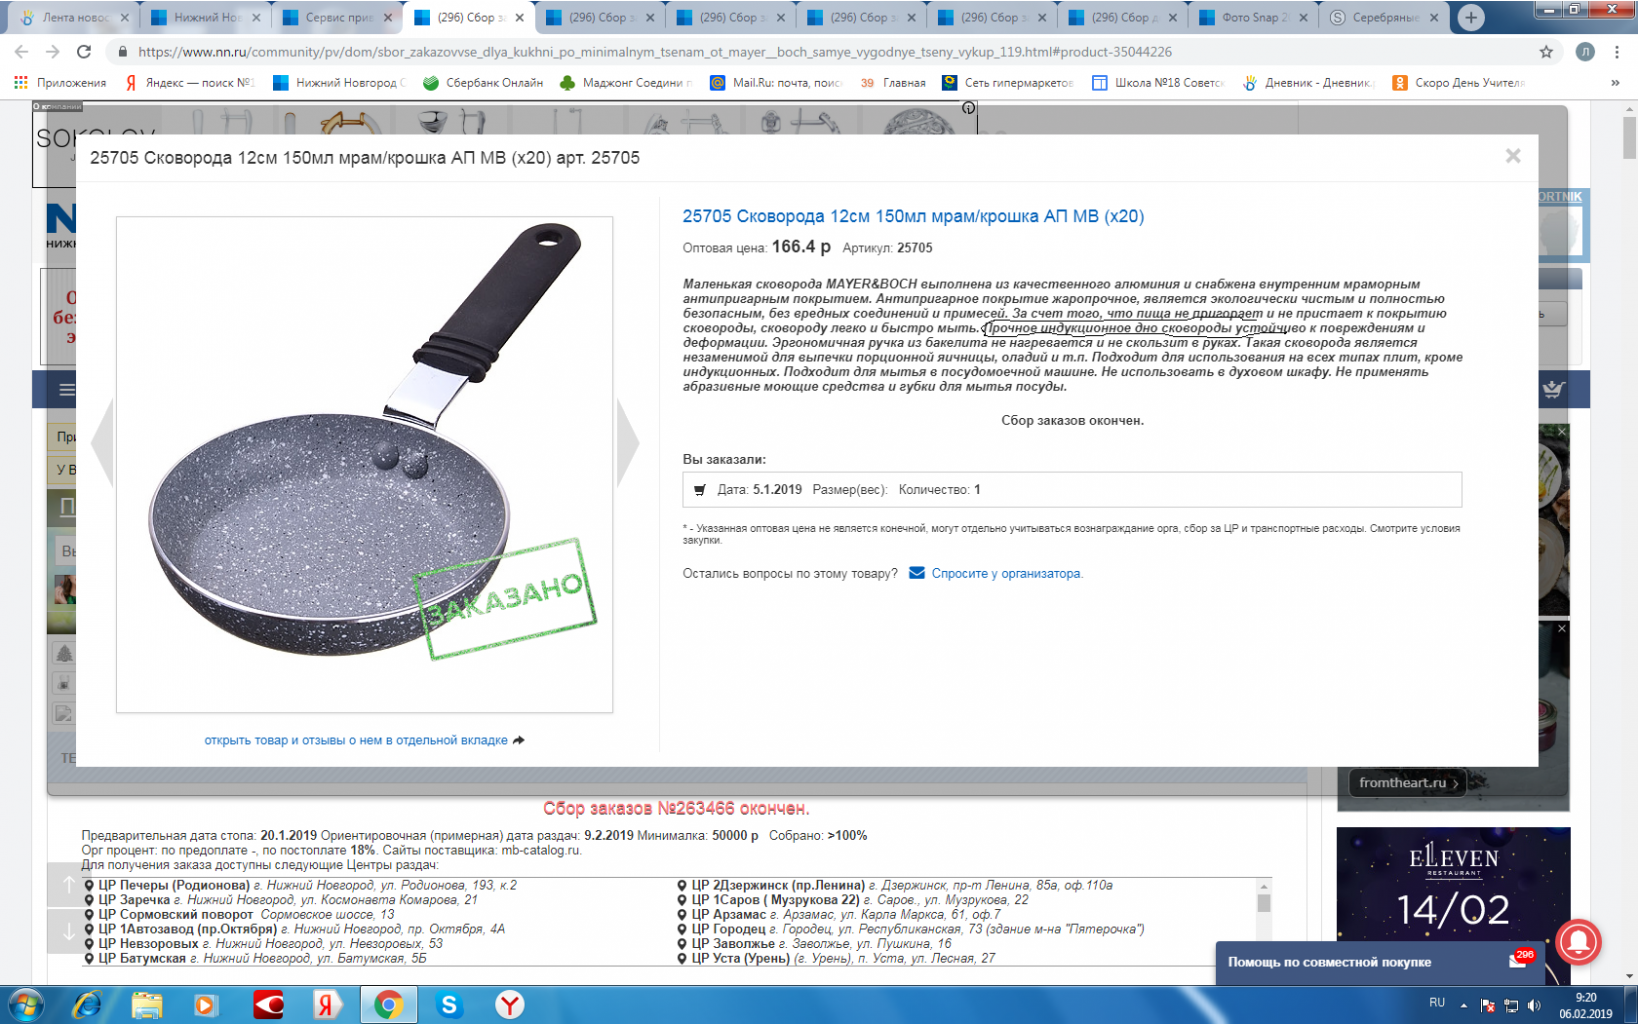Reload the page in Chrome
This screenshot has height=1024, width=1638.
click(x=84, y=51)
